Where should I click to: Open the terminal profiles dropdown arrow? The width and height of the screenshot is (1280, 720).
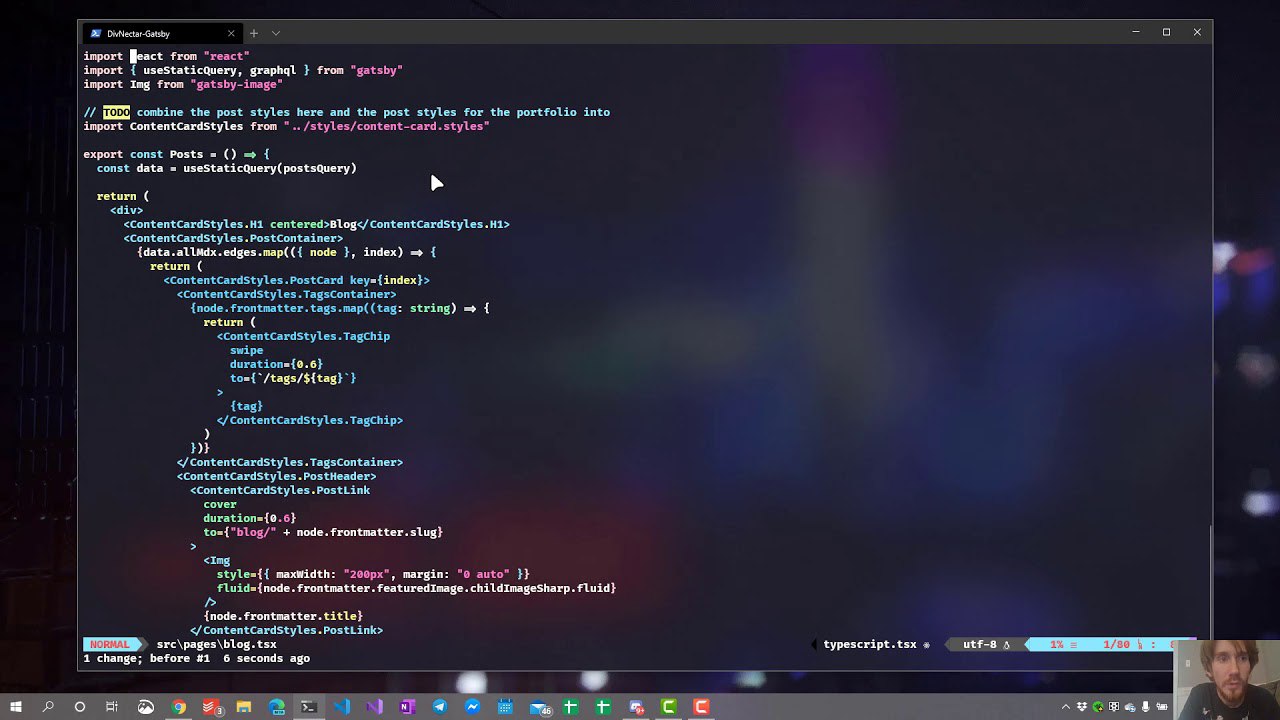[276, 33]
